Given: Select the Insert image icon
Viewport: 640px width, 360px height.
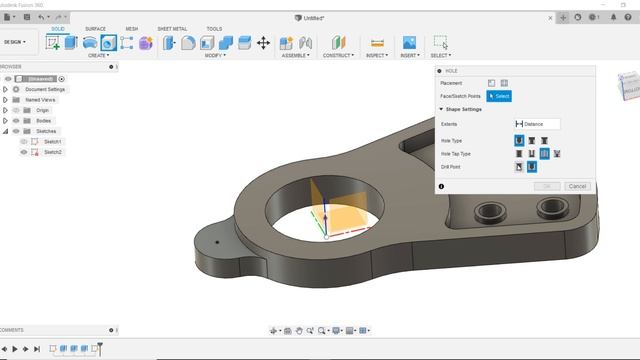Looking at the screenshot, I should pyautogui.click(x=409, y=42).
